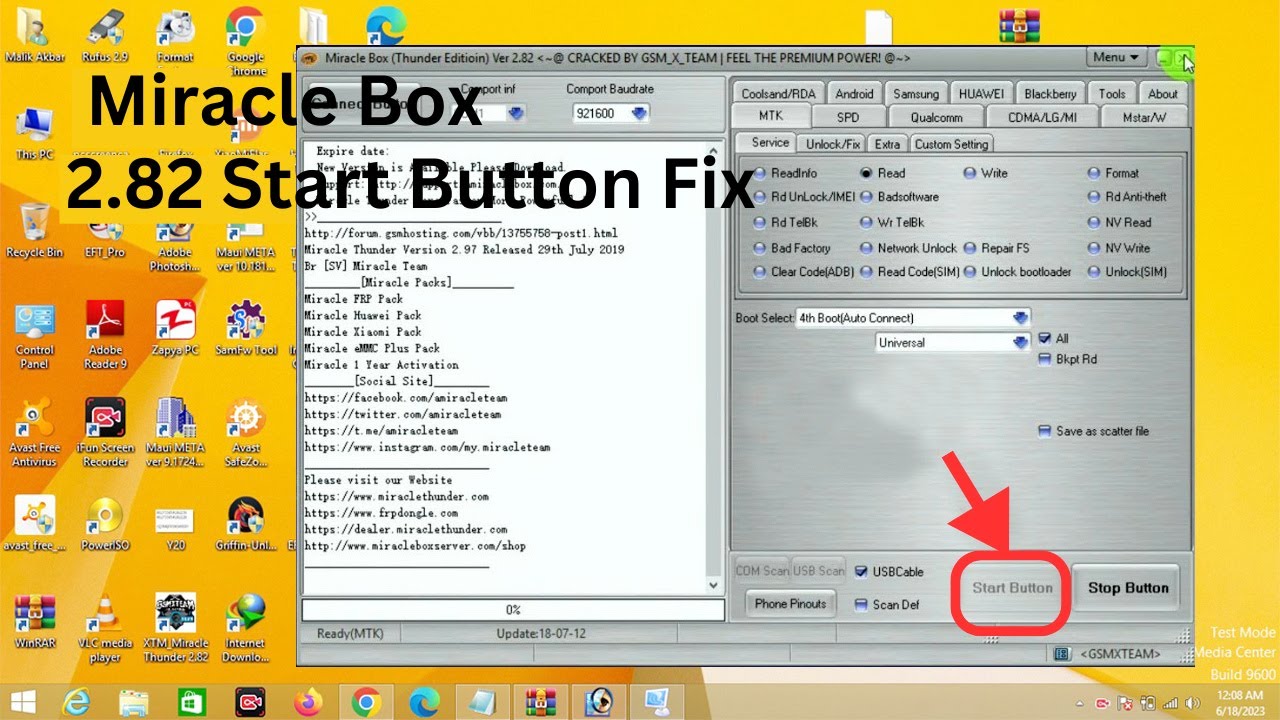Image resolution: width=1280 pixels, height=720 pixels.
Task: Toggle the Bkpt Rd checkbox
Action: coord(1068,359)
